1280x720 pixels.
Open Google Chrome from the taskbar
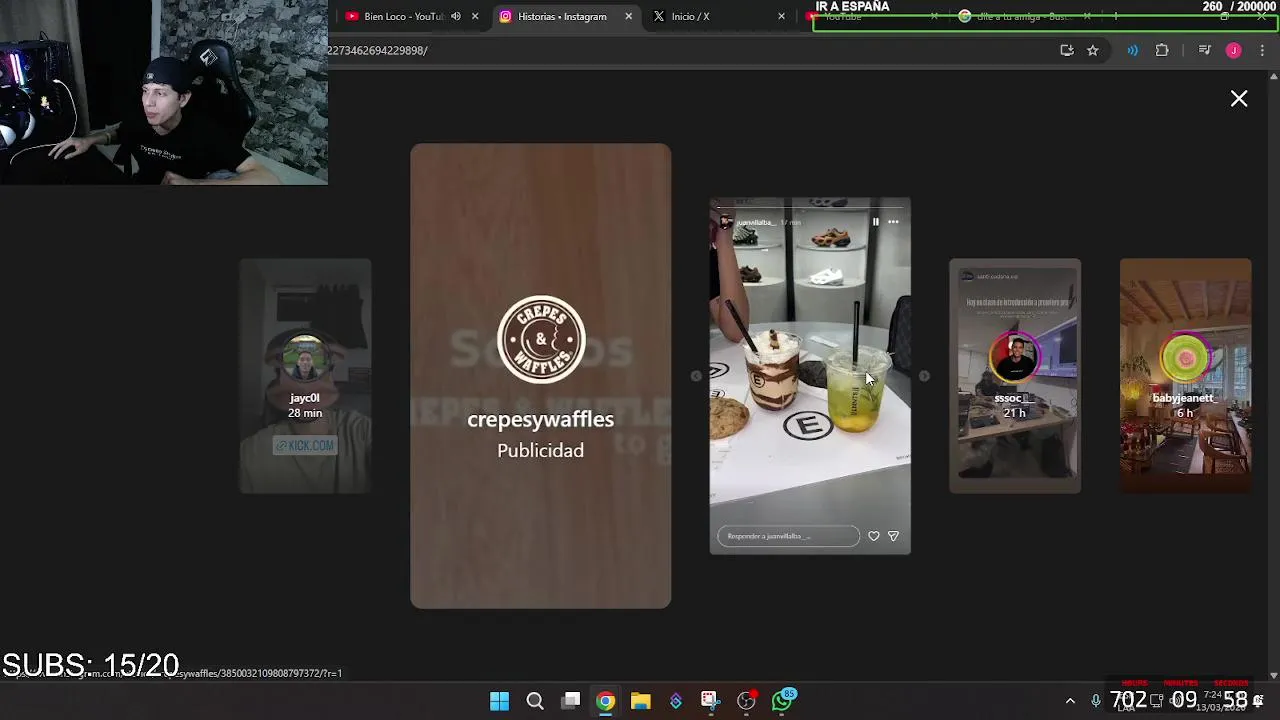pyautogui.click(x=606, y=701)
